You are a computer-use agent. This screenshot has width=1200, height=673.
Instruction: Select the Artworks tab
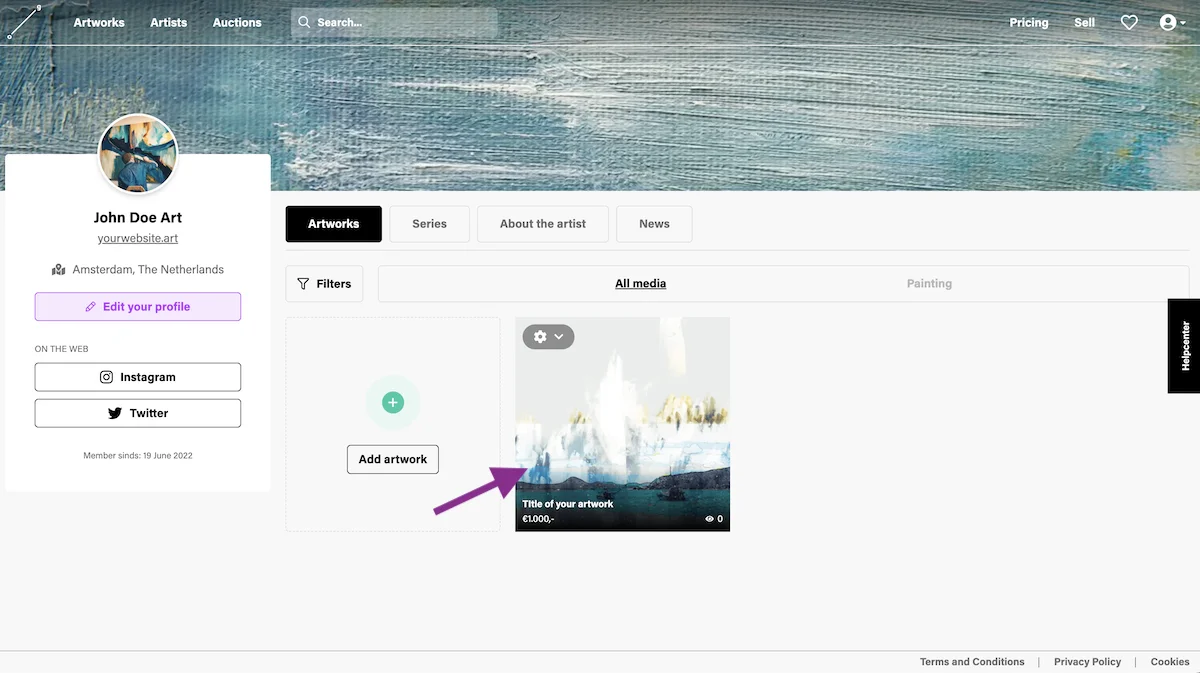pos(334,224)
